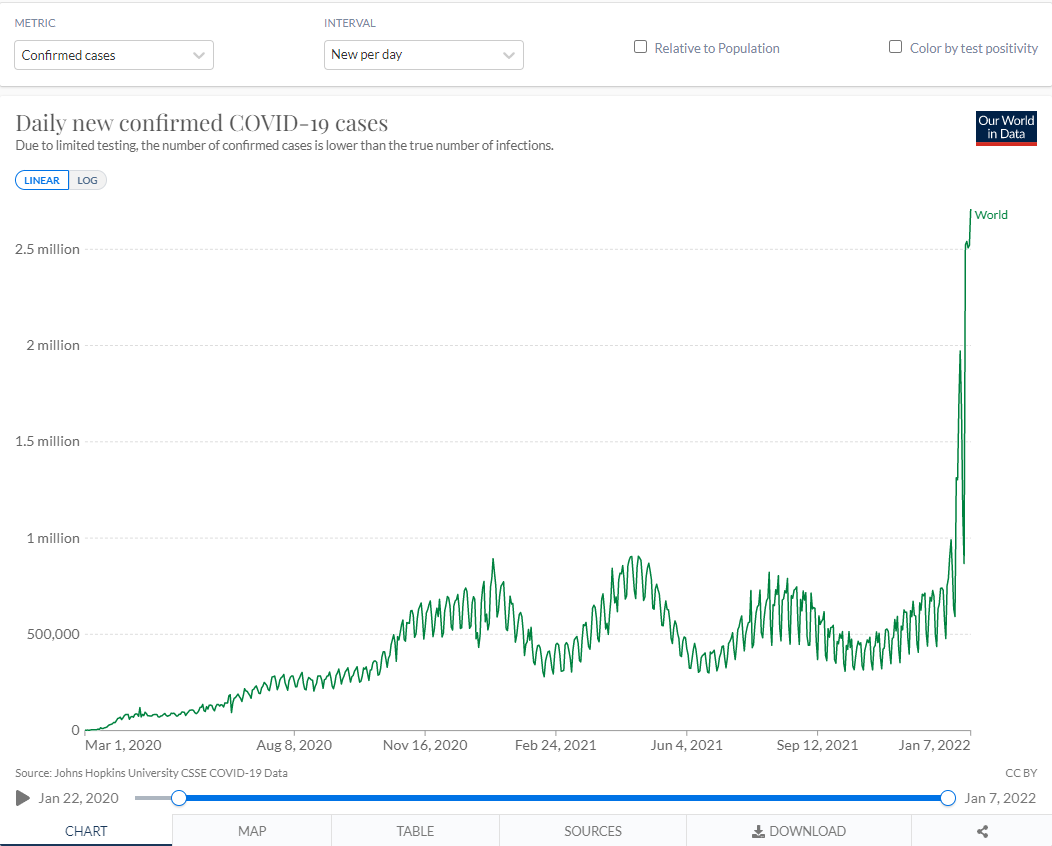Click the Nov 16, 2020 axis label

tap(425, 745)
